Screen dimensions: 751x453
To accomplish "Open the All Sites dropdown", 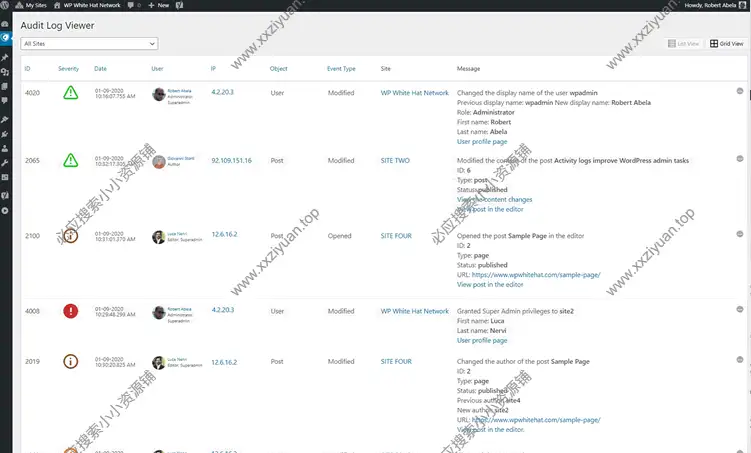I will (89, 44).
